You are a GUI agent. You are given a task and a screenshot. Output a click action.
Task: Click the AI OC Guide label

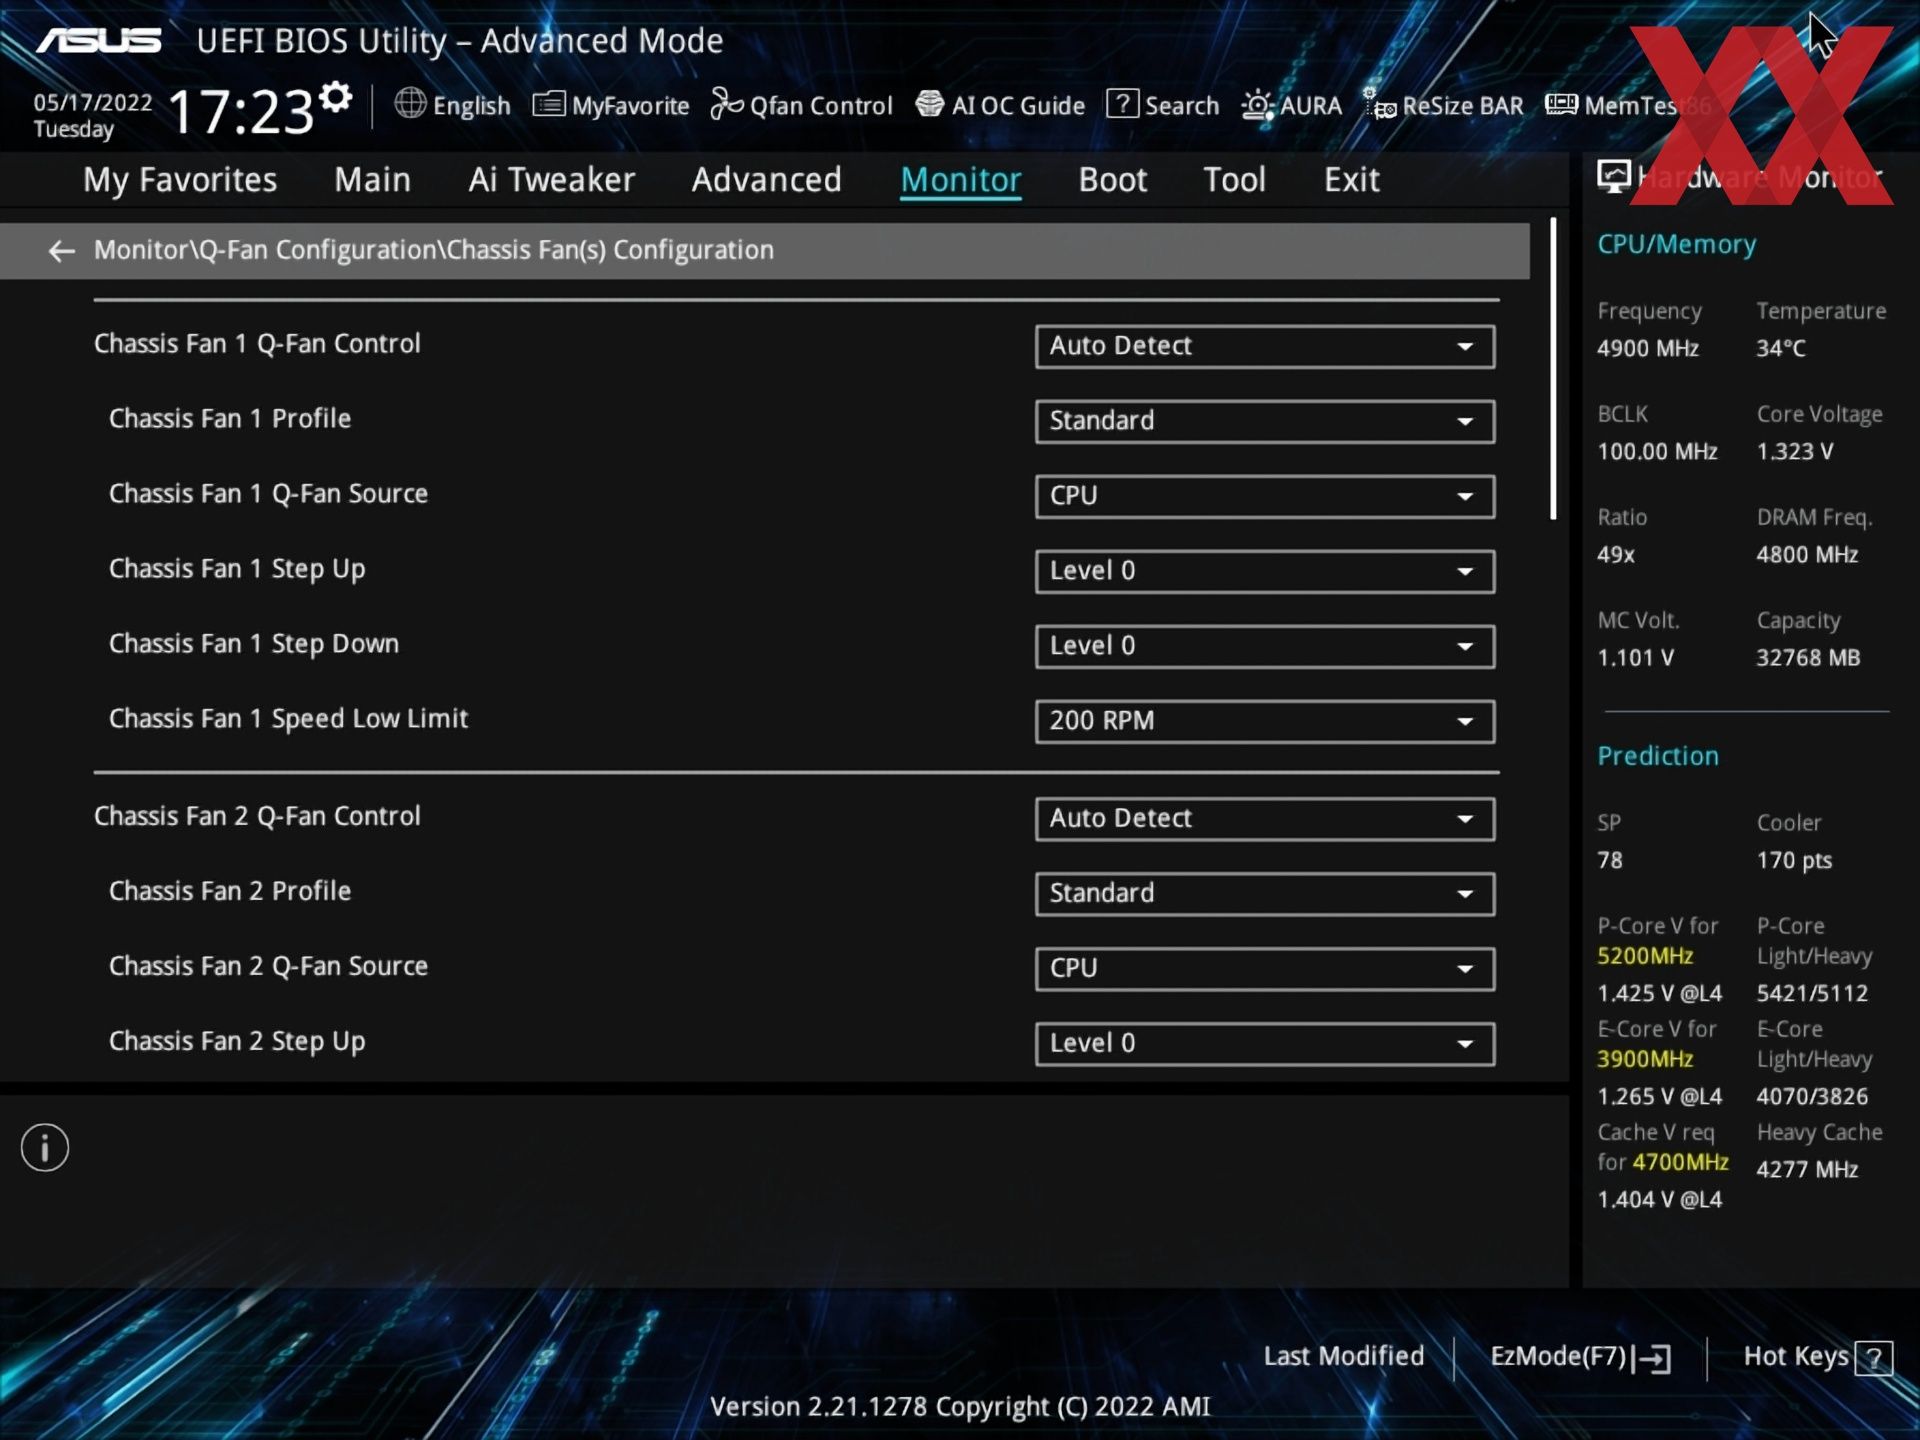tap(1018, 106)
